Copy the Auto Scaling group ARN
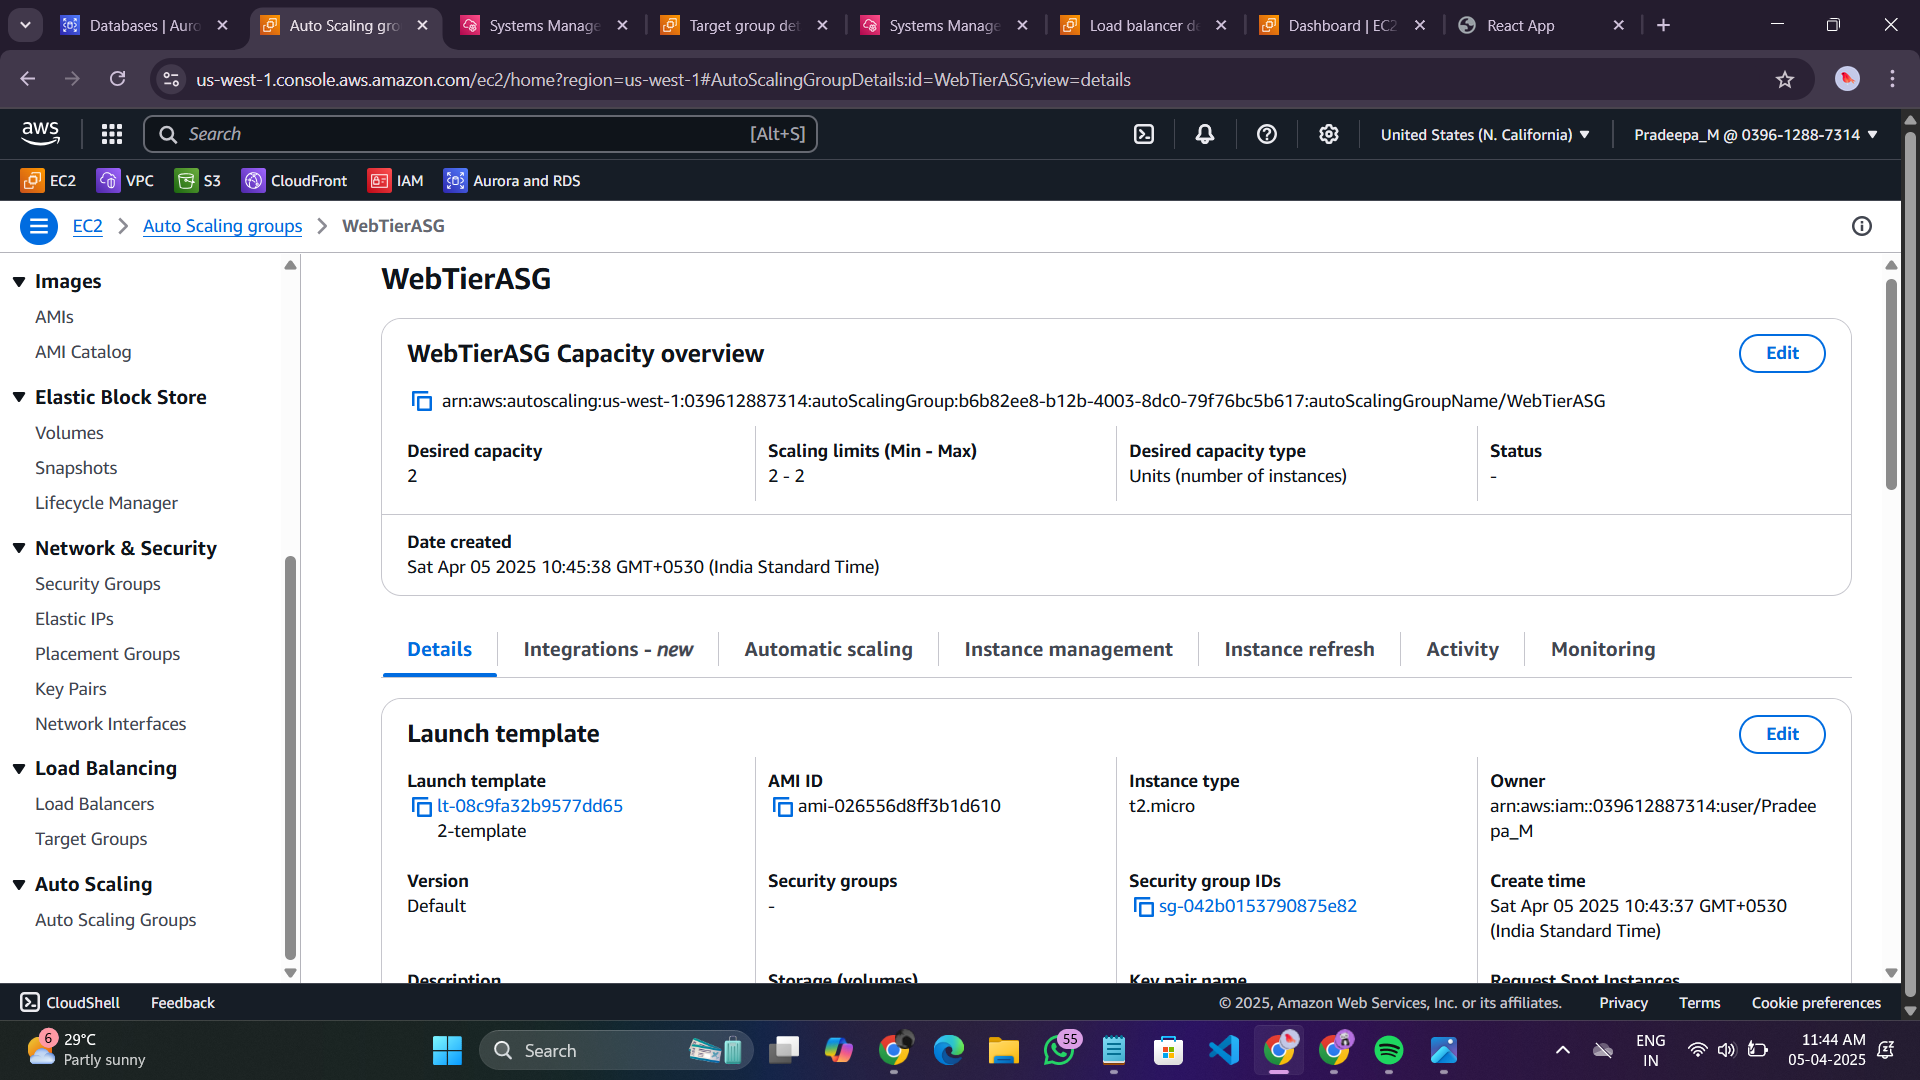The width and height of the screenshot is (1920, 1080). point(421,401)
